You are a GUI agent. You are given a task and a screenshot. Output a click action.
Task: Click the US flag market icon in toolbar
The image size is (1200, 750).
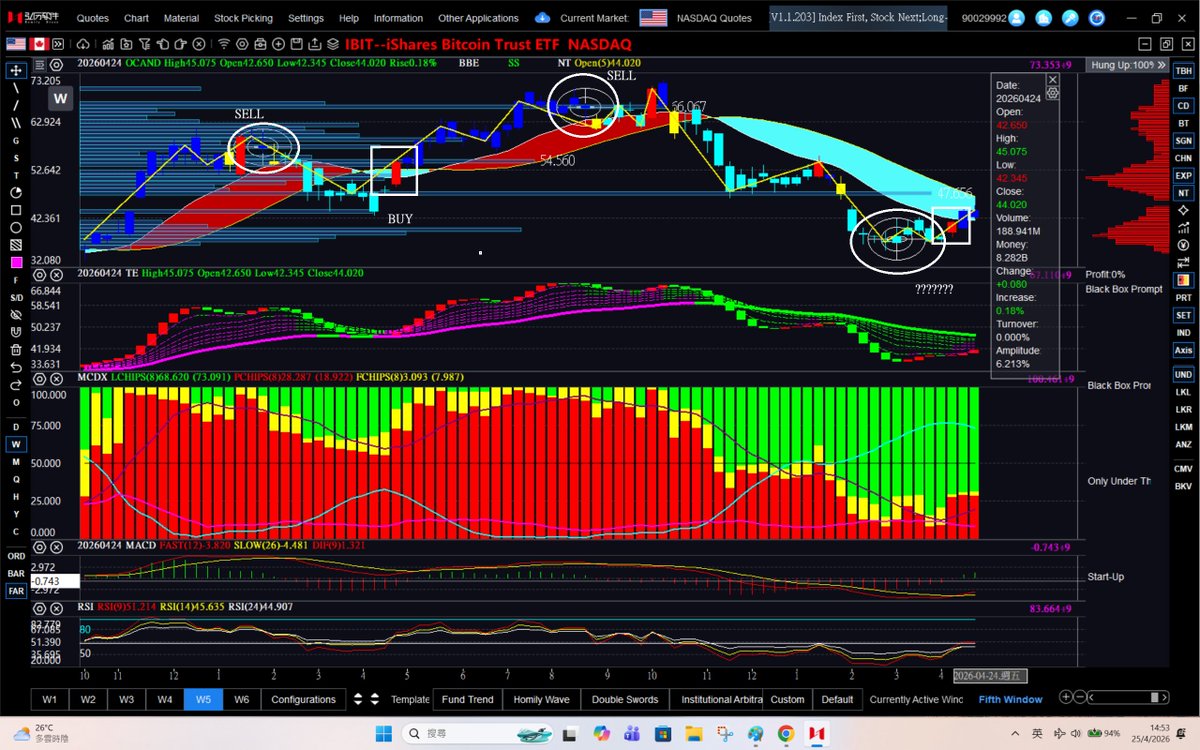pos(16,44)
